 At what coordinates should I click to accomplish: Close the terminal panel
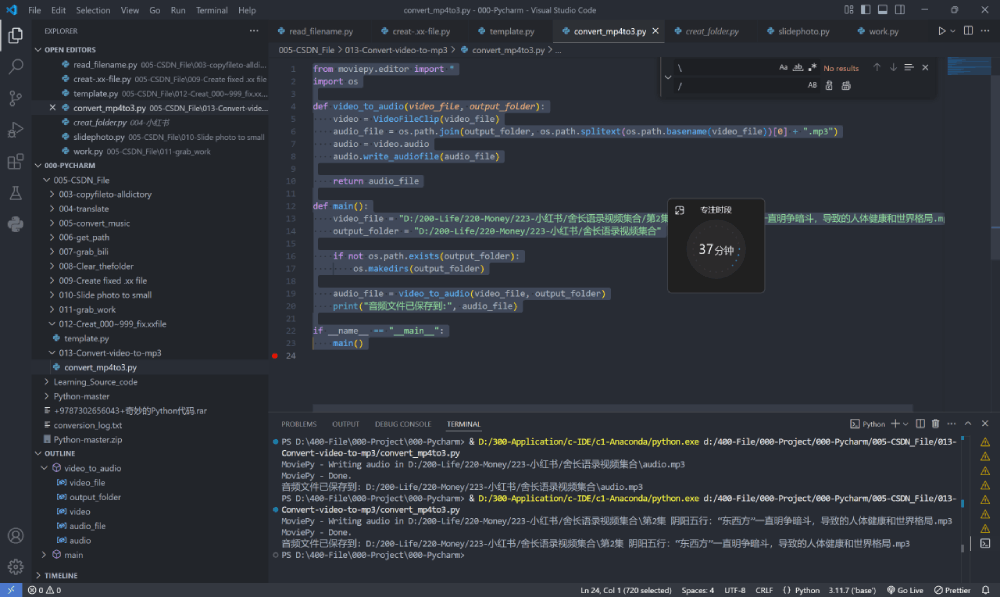[x=985, y=424]
